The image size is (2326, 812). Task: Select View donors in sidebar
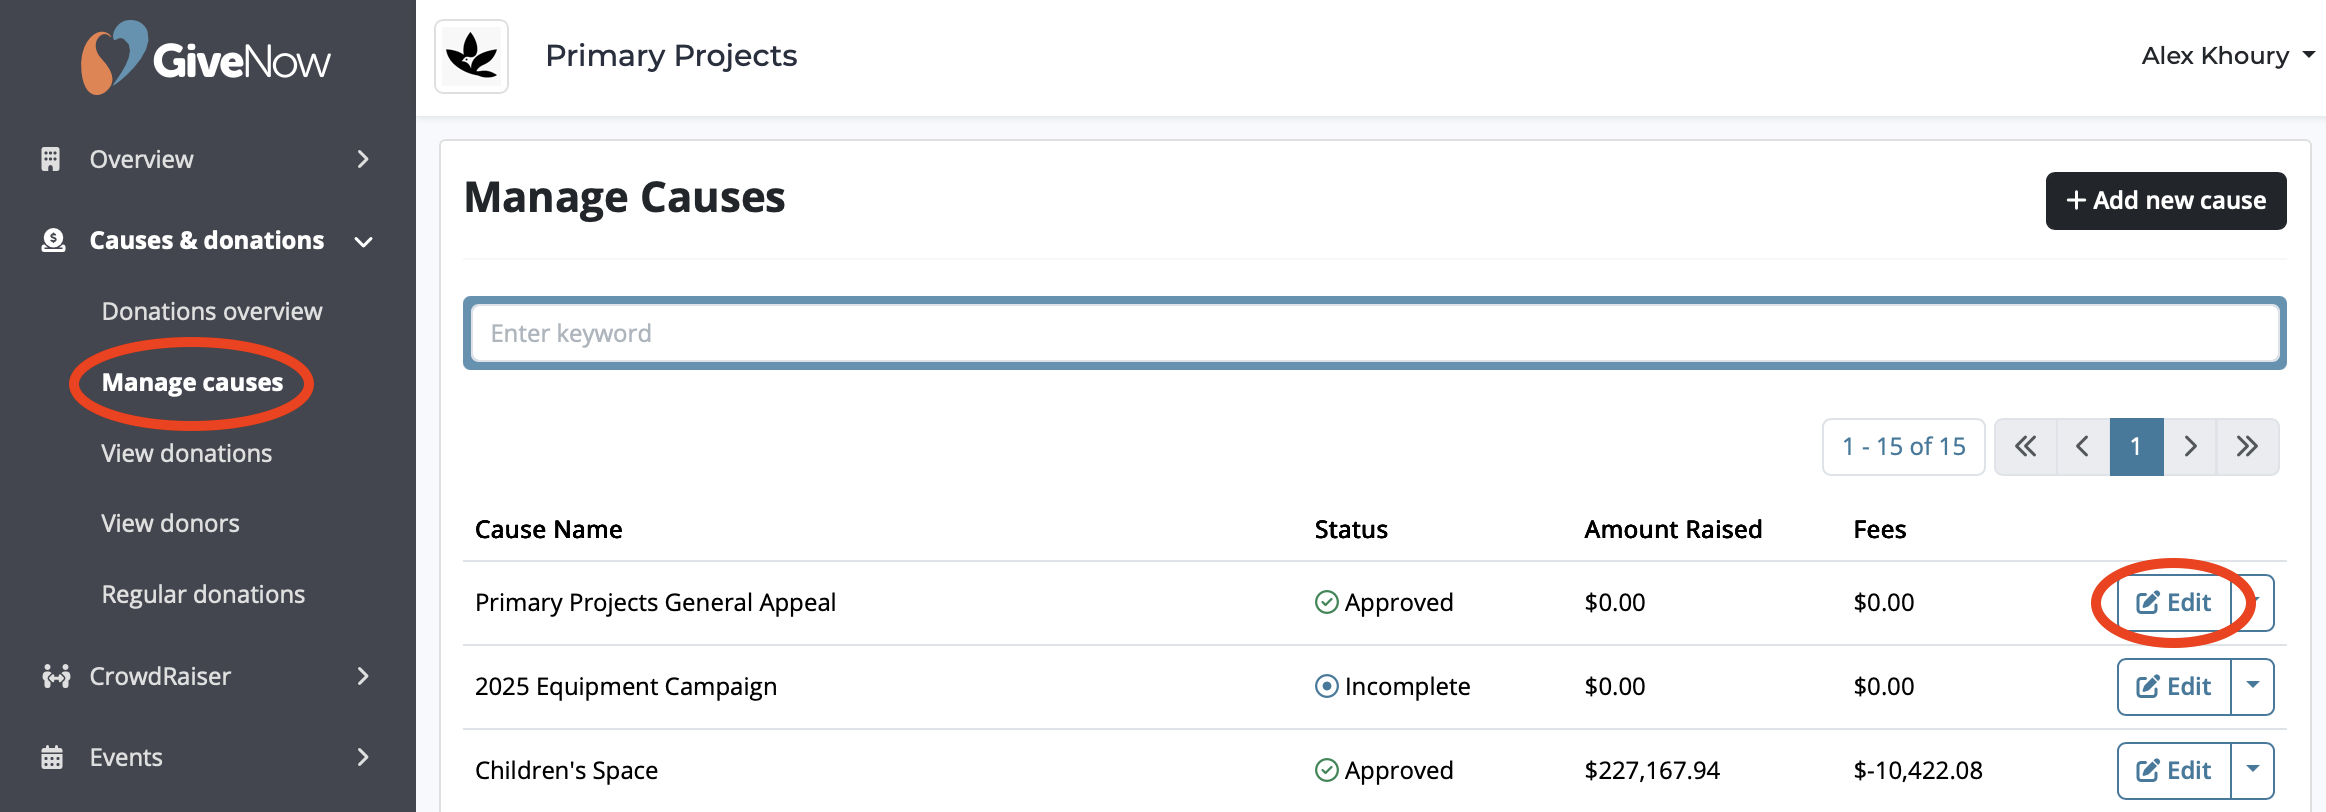pos(170,524)
